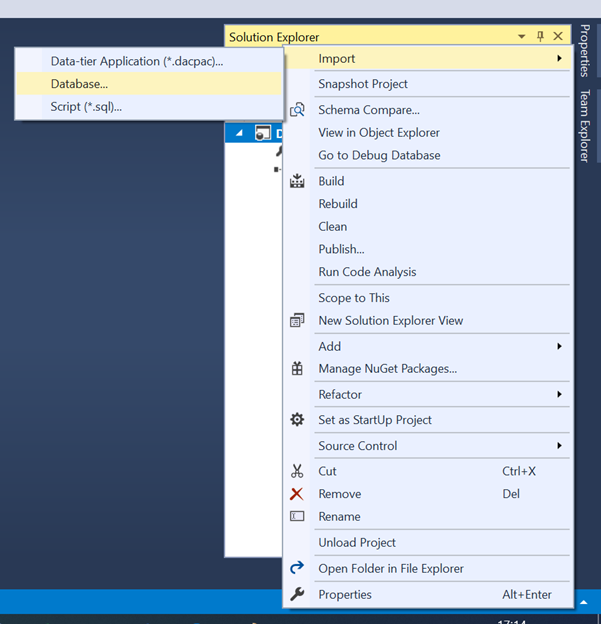The height and width of the screenshot is (624, 601).
Task: Select Database... from the Import submenu
Action: 80,84
